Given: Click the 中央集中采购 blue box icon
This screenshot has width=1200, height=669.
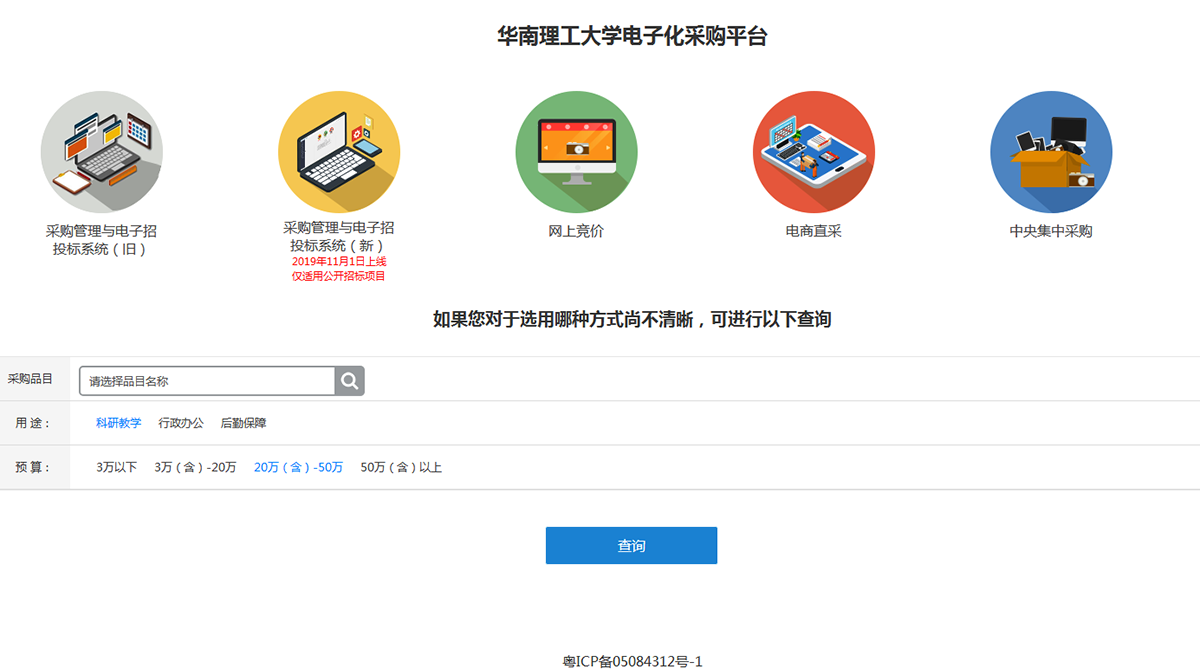Looking at the screenshot, I should click(x=1051, y=152).
